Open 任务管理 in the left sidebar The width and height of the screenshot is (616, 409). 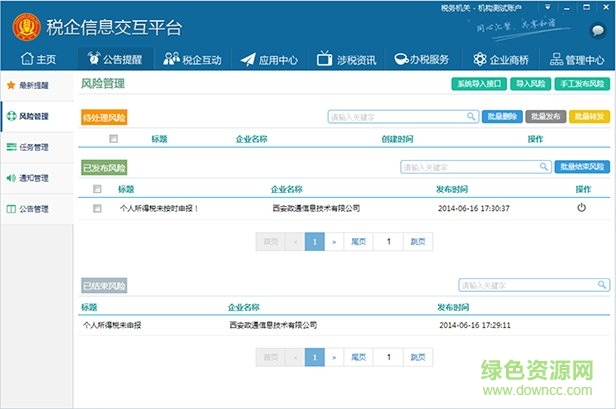click(x=33, y=147)
